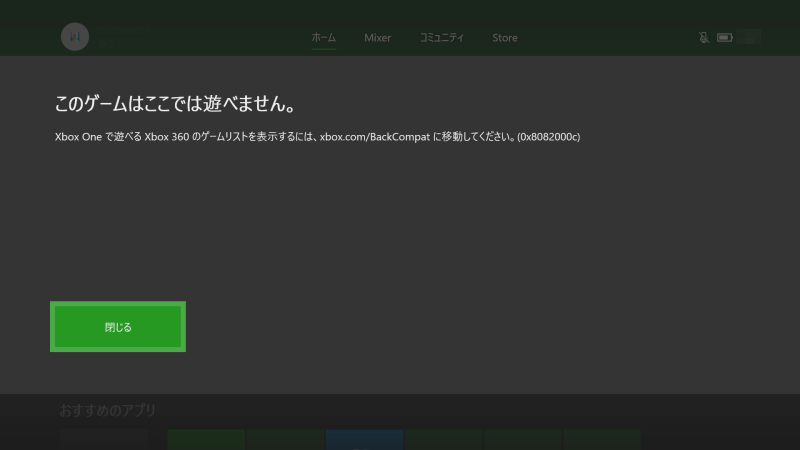The height and width of the screenshot is (450, 800).
Task: Go to the Store tab
Action: (505, 38)
